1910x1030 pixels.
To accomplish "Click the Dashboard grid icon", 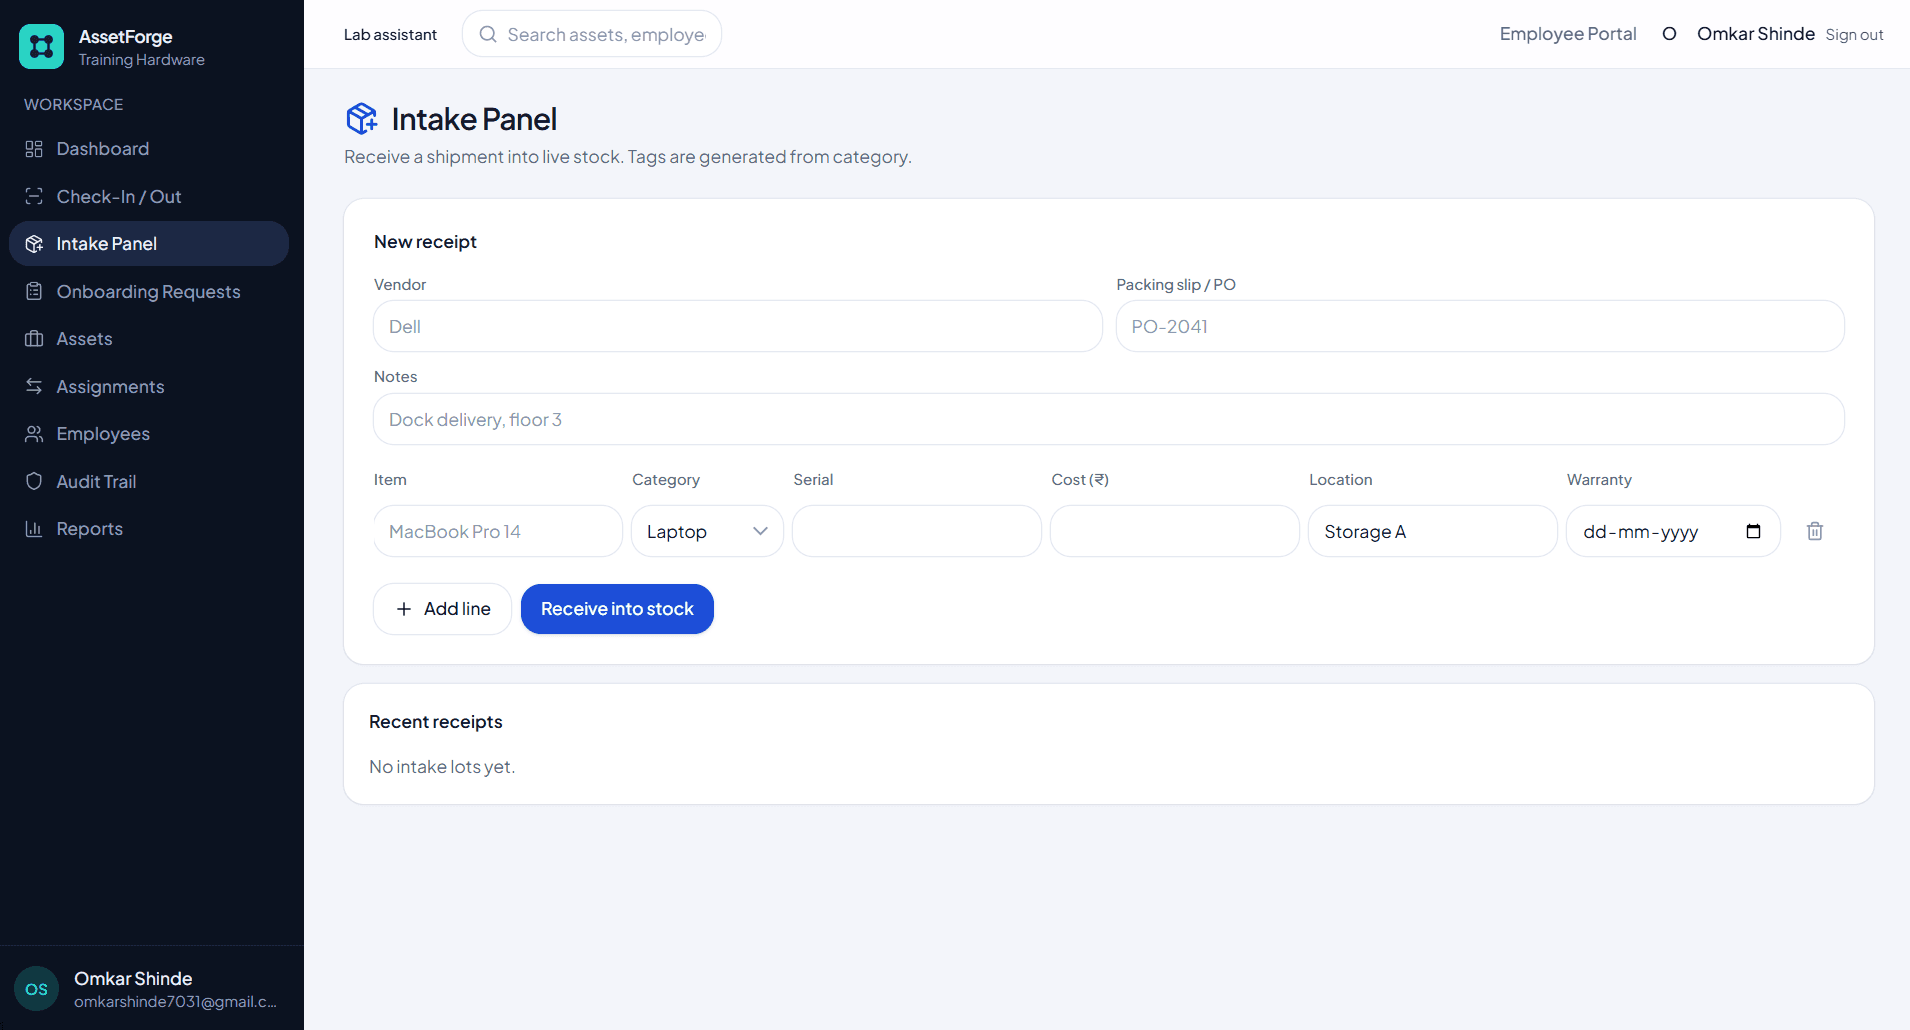I will click(34, 149).
